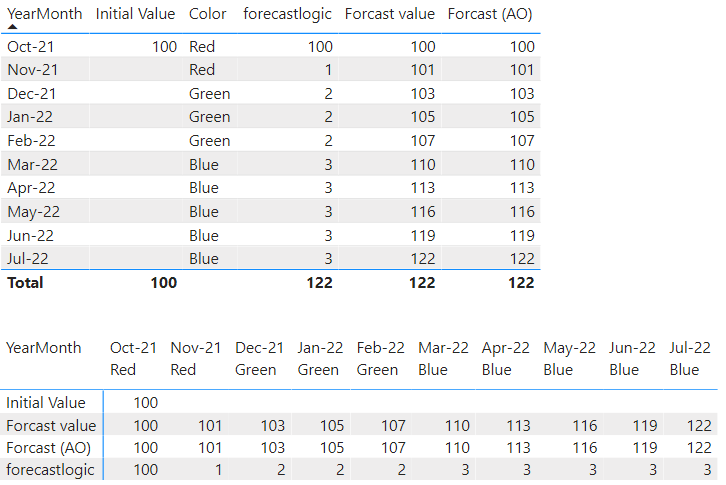Sort by the Forcast value column header
726x485 pixels.
coord(389,14)
